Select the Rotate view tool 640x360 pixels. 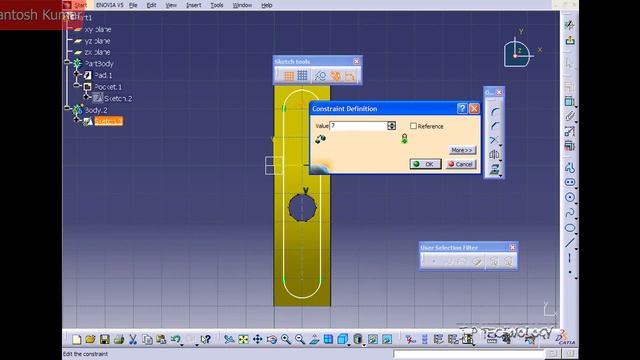[x=271, y=339]
